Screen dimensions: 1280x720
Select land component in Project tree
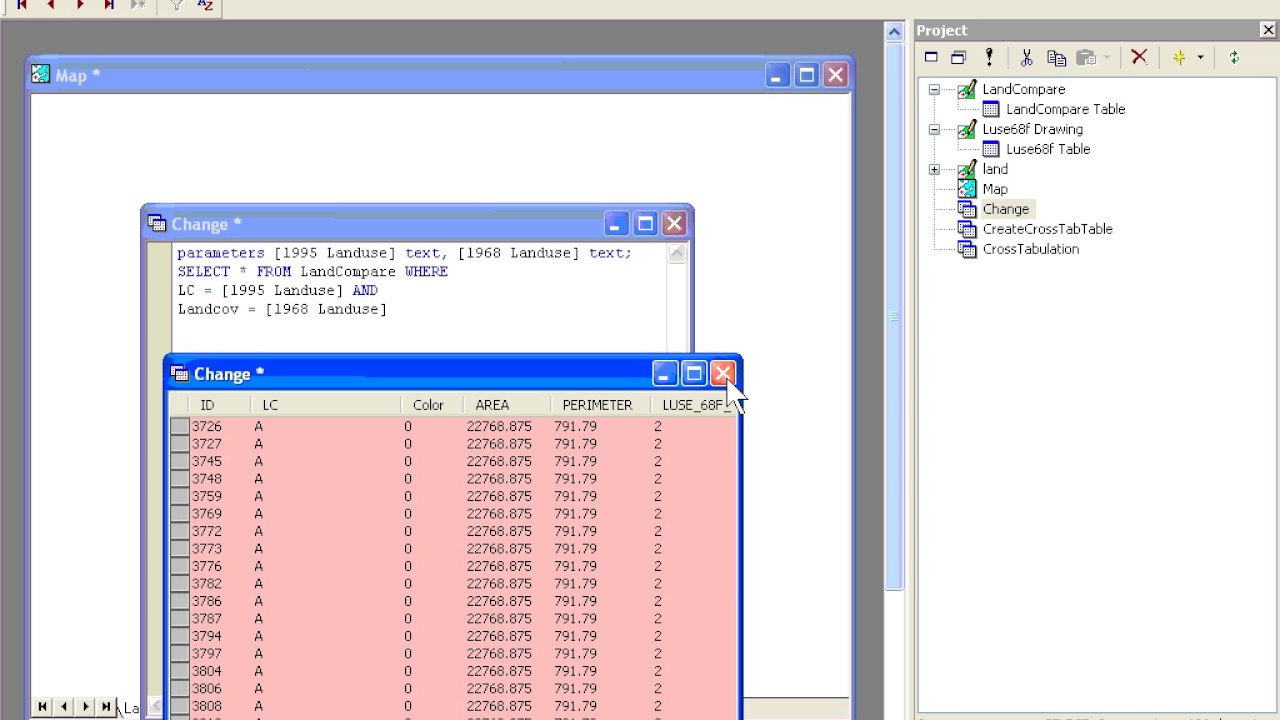(x=995, y=169)
